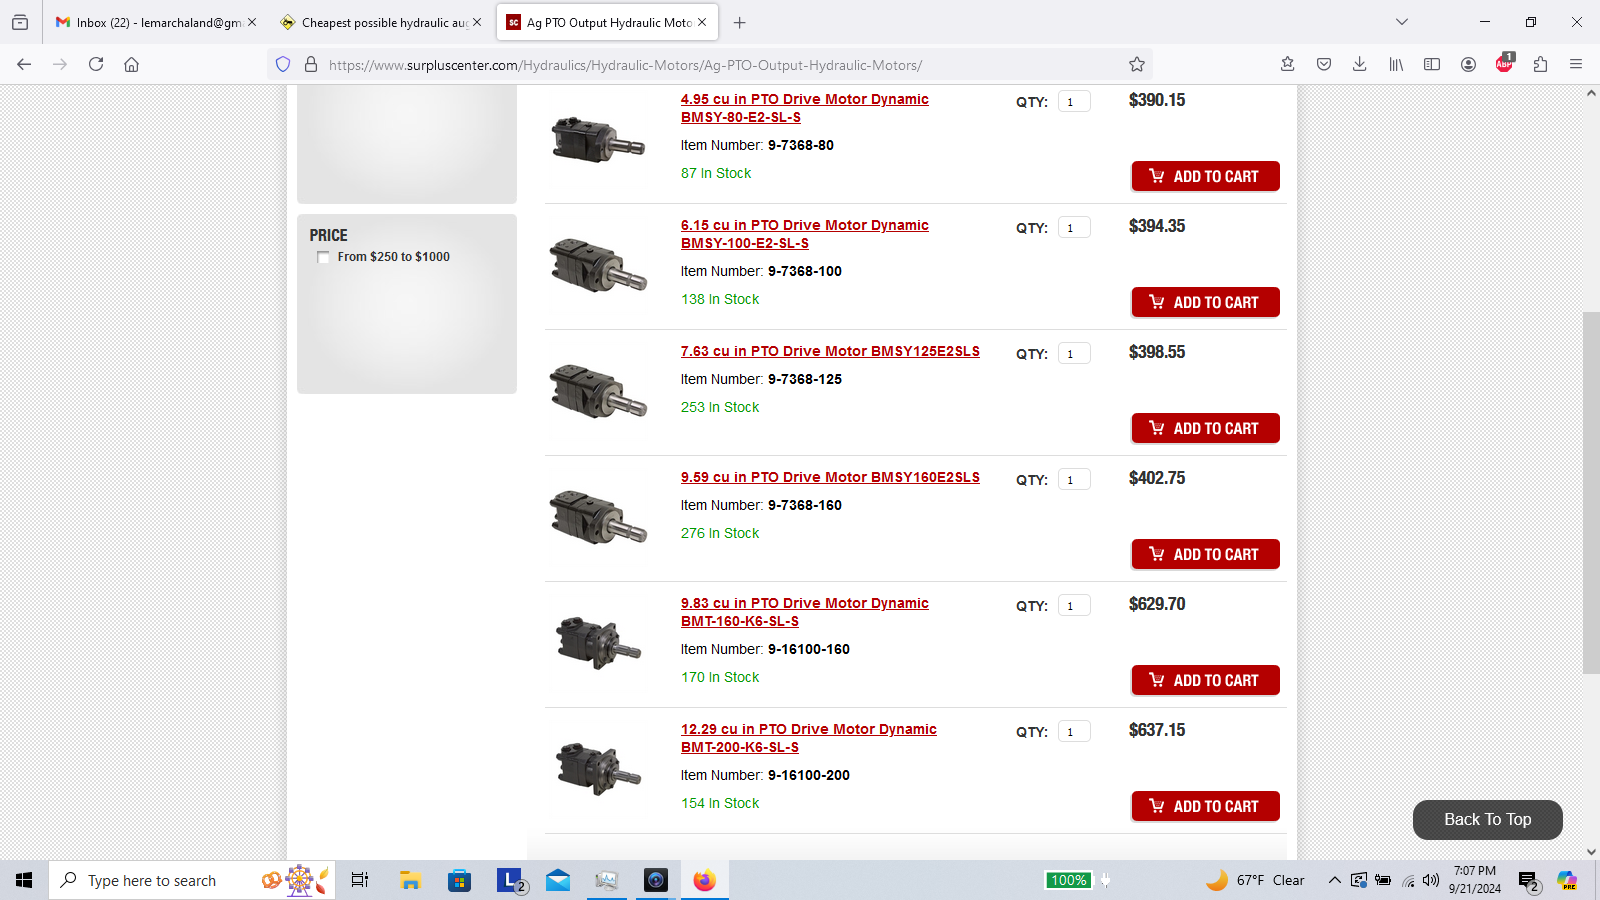The image size is (1600, 900).
Task: Open a new browser tab
Action: (x=740, y=22)
